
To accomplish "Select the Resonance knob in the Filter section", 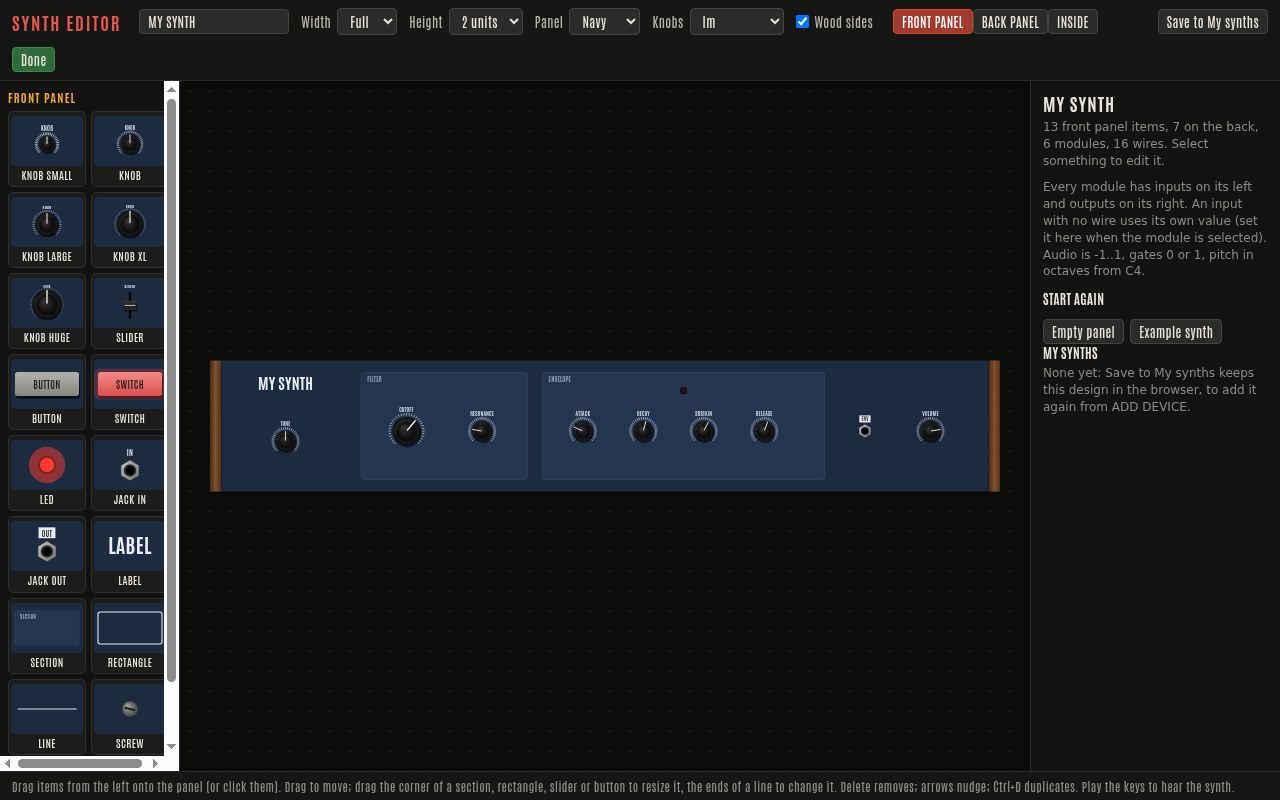I will 481,430.
